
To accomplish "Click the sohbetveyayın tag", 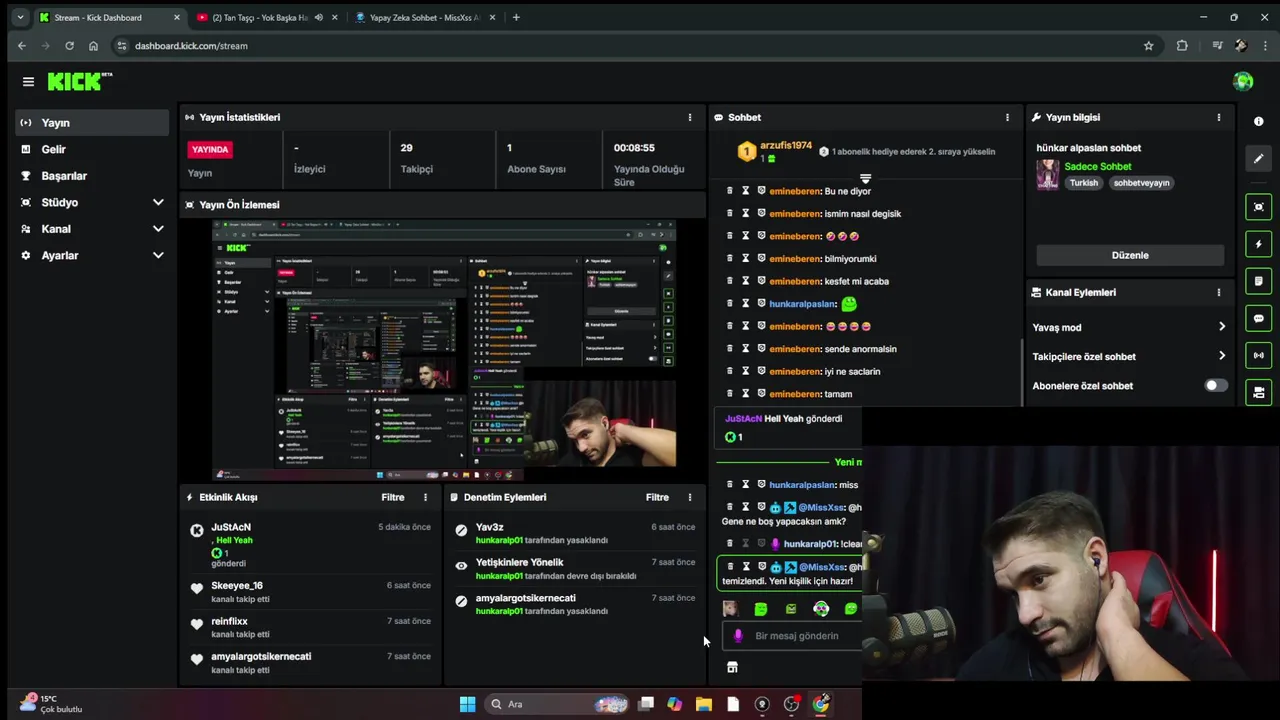I will [1141, 183].
